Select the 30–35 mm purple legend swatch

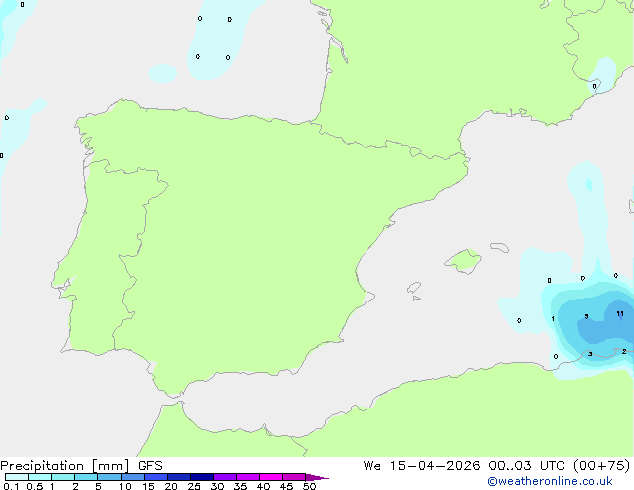(x=225, y=477)
